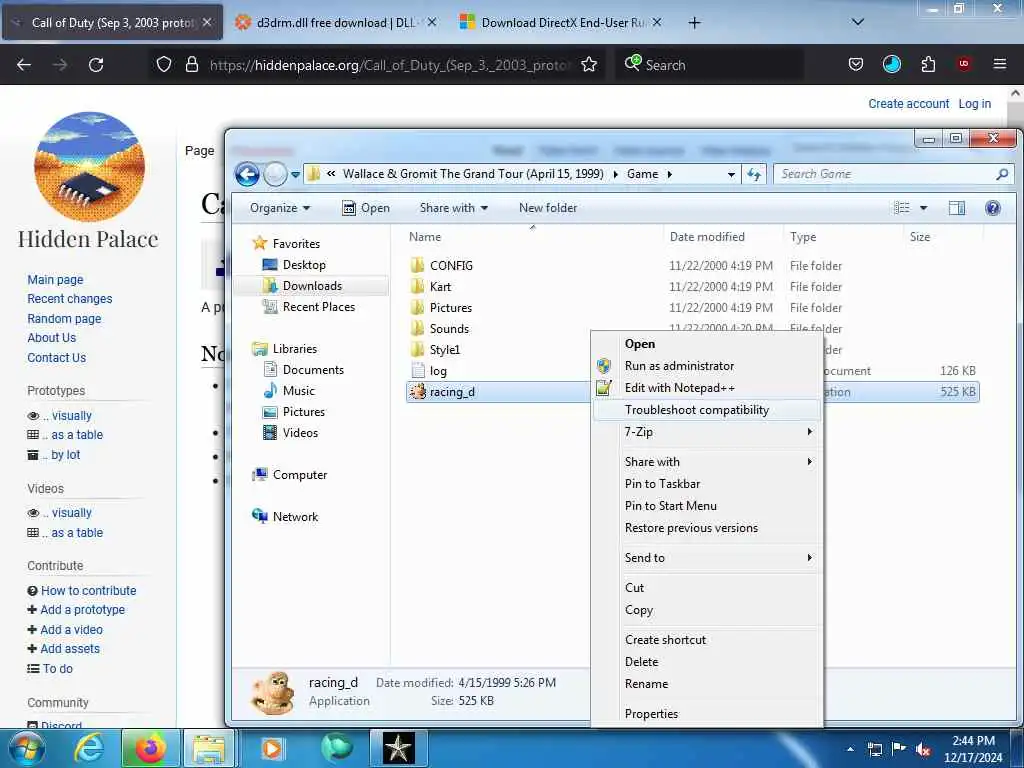Switch to DirectX End-User Runtime tab

[x=561, y=22]
